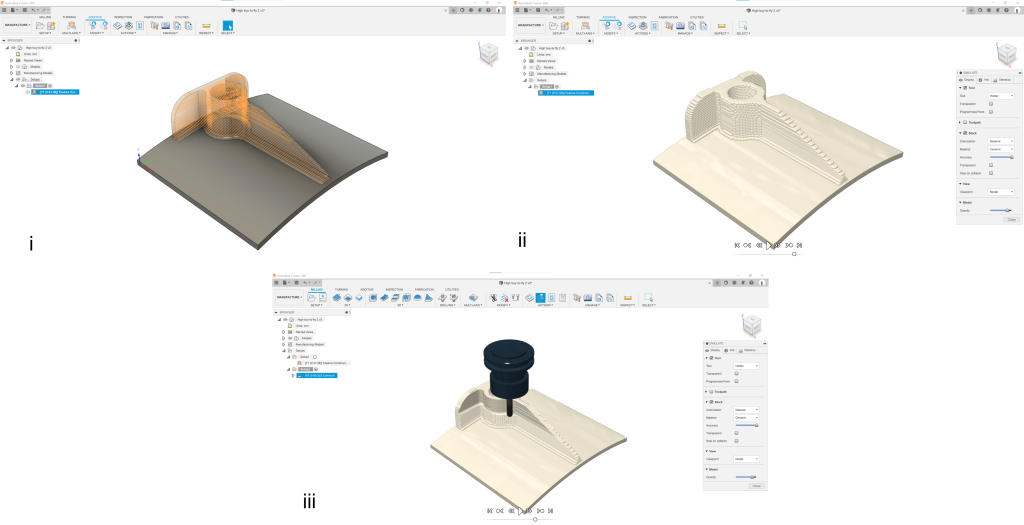
Task: Open the Material Ceramic dropdown in screenshot ii
Action: point(1001,149)
